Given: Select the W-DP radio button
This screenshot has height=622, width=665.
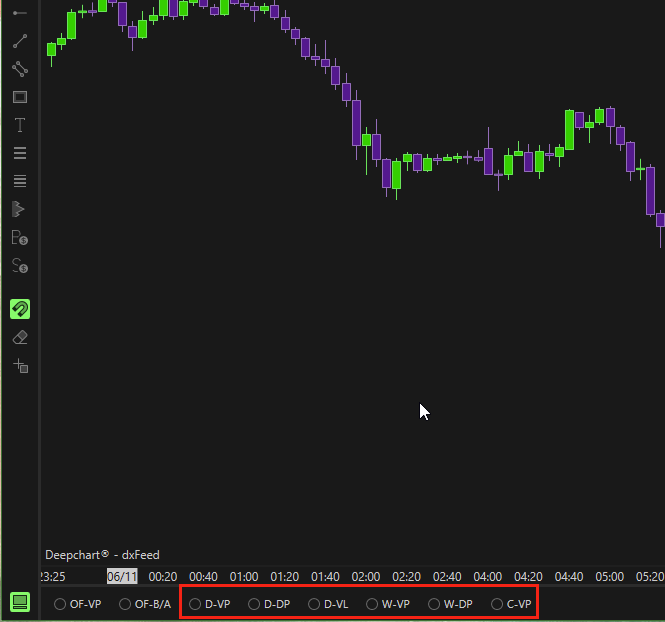Looking at the screenshot, I should point(434,604).
